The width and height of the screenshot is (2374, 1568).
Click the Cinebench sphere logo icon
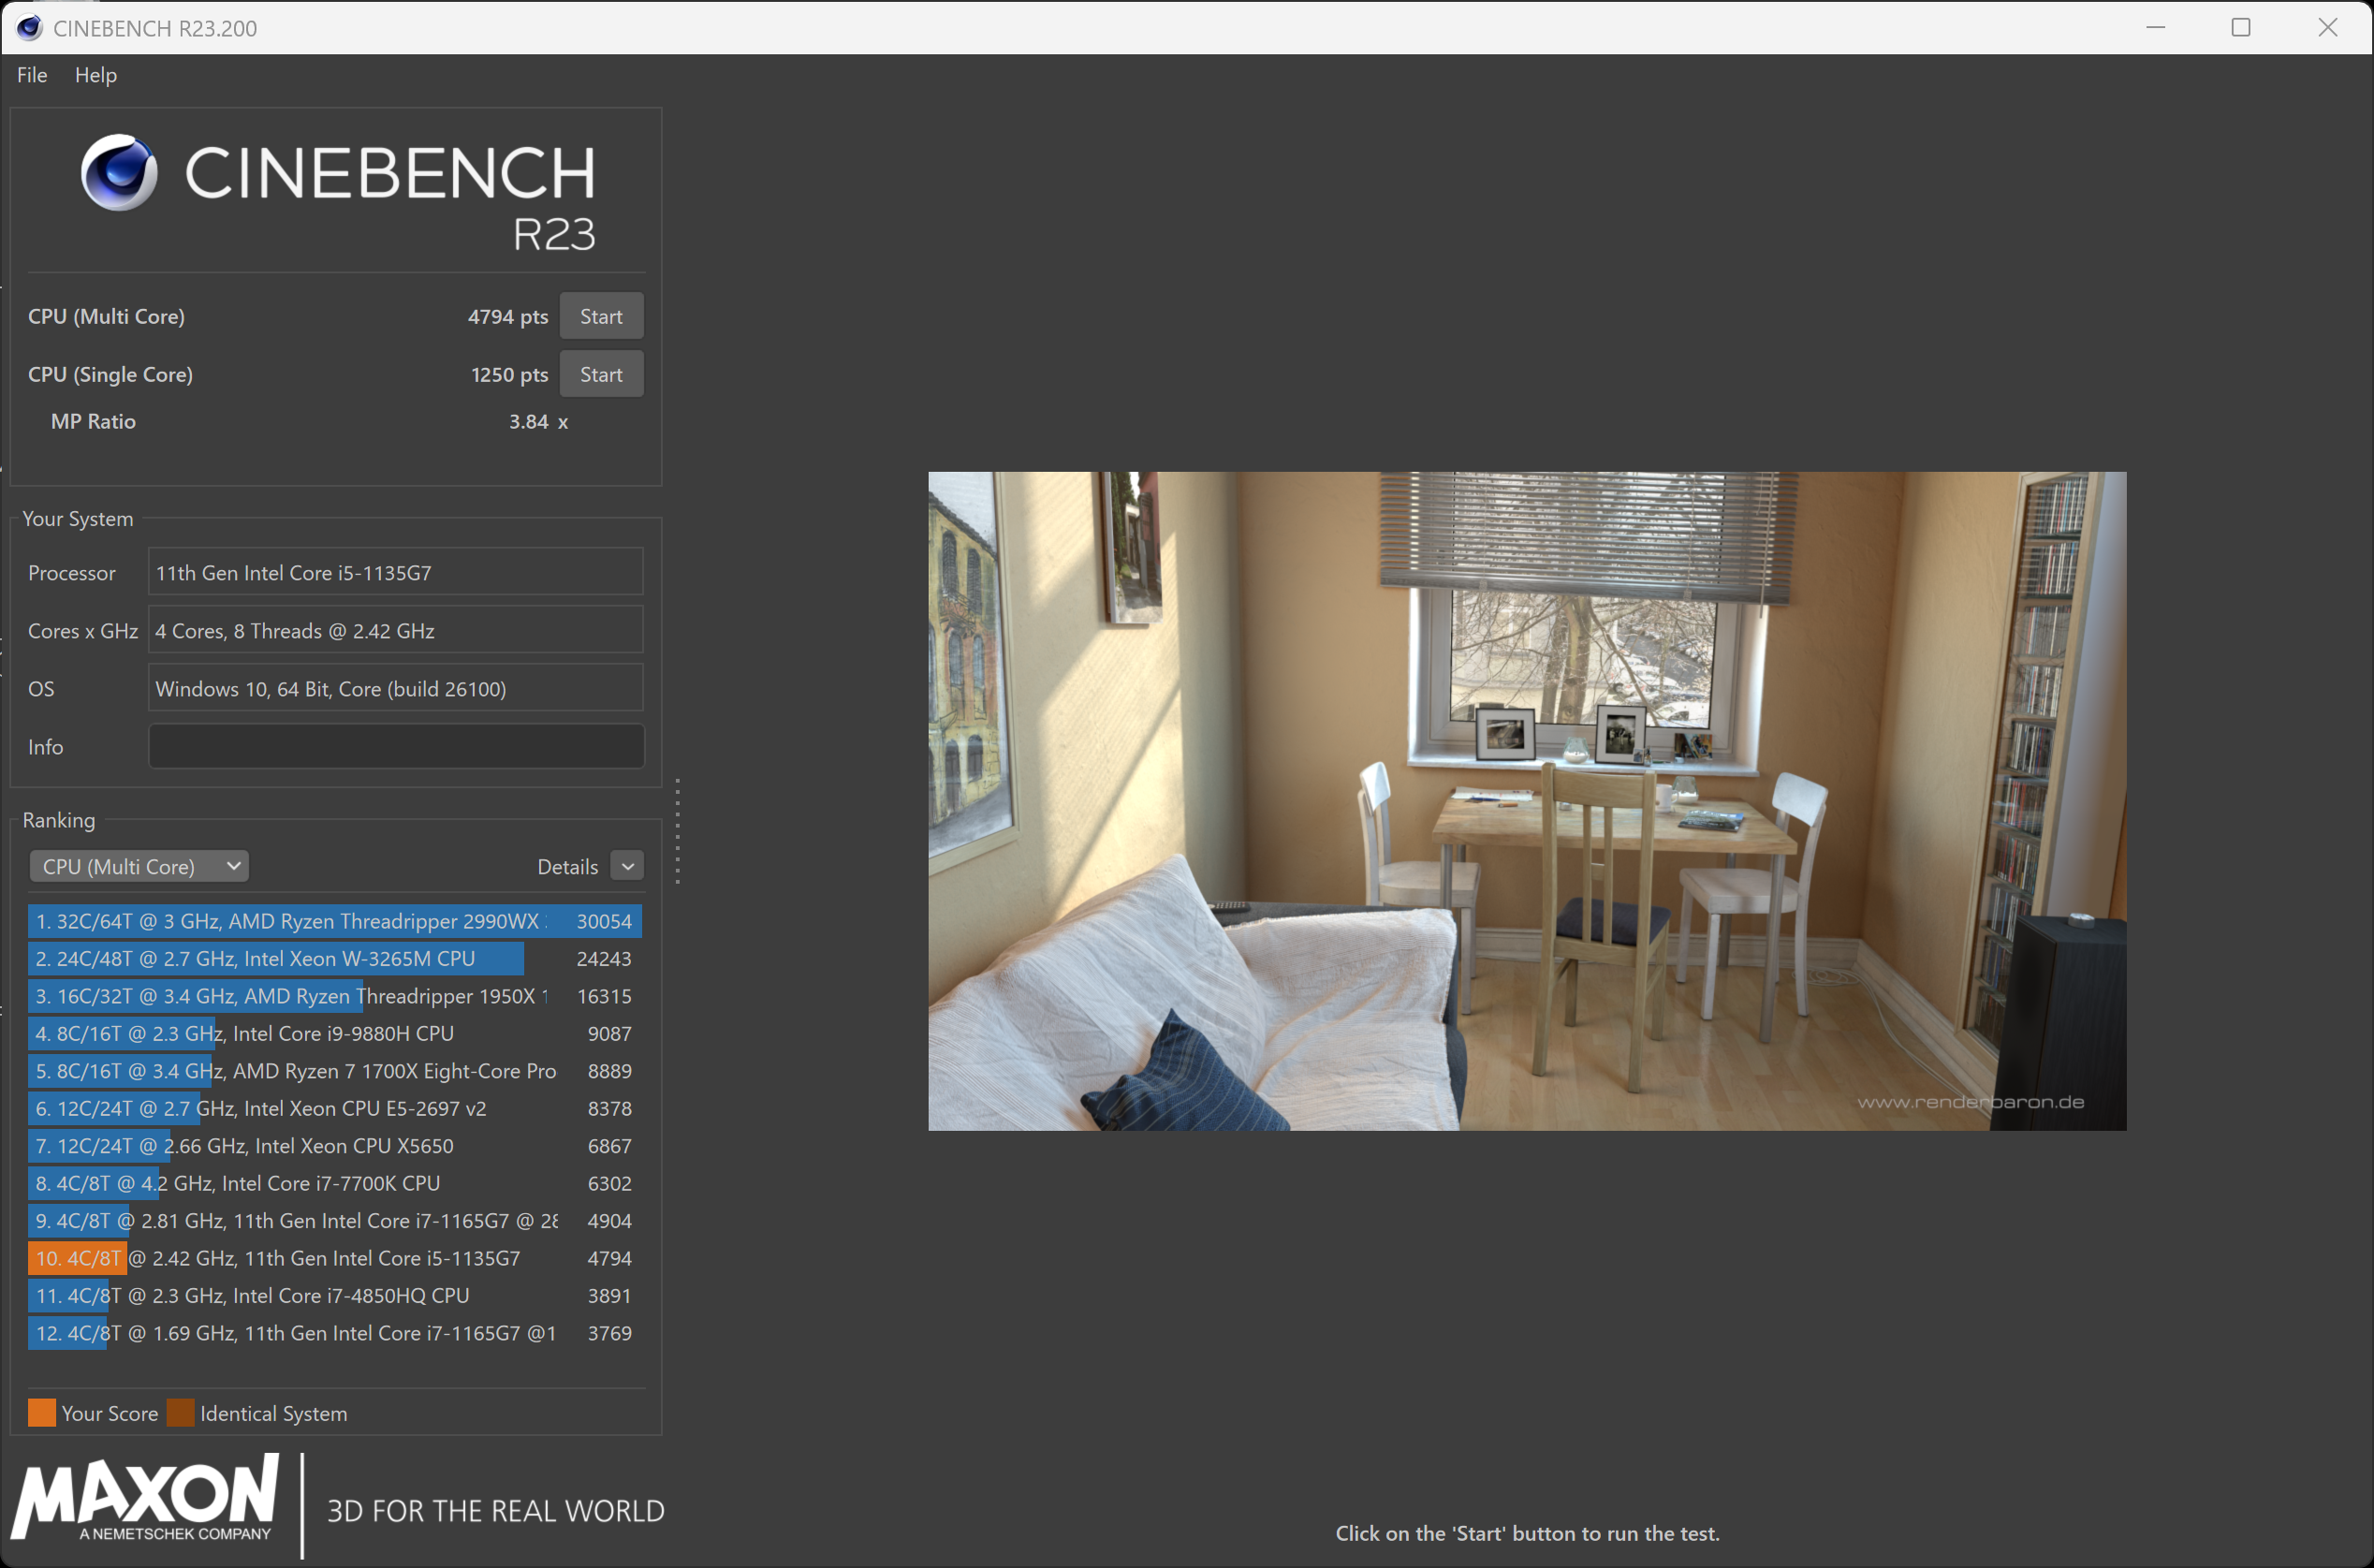119,172
